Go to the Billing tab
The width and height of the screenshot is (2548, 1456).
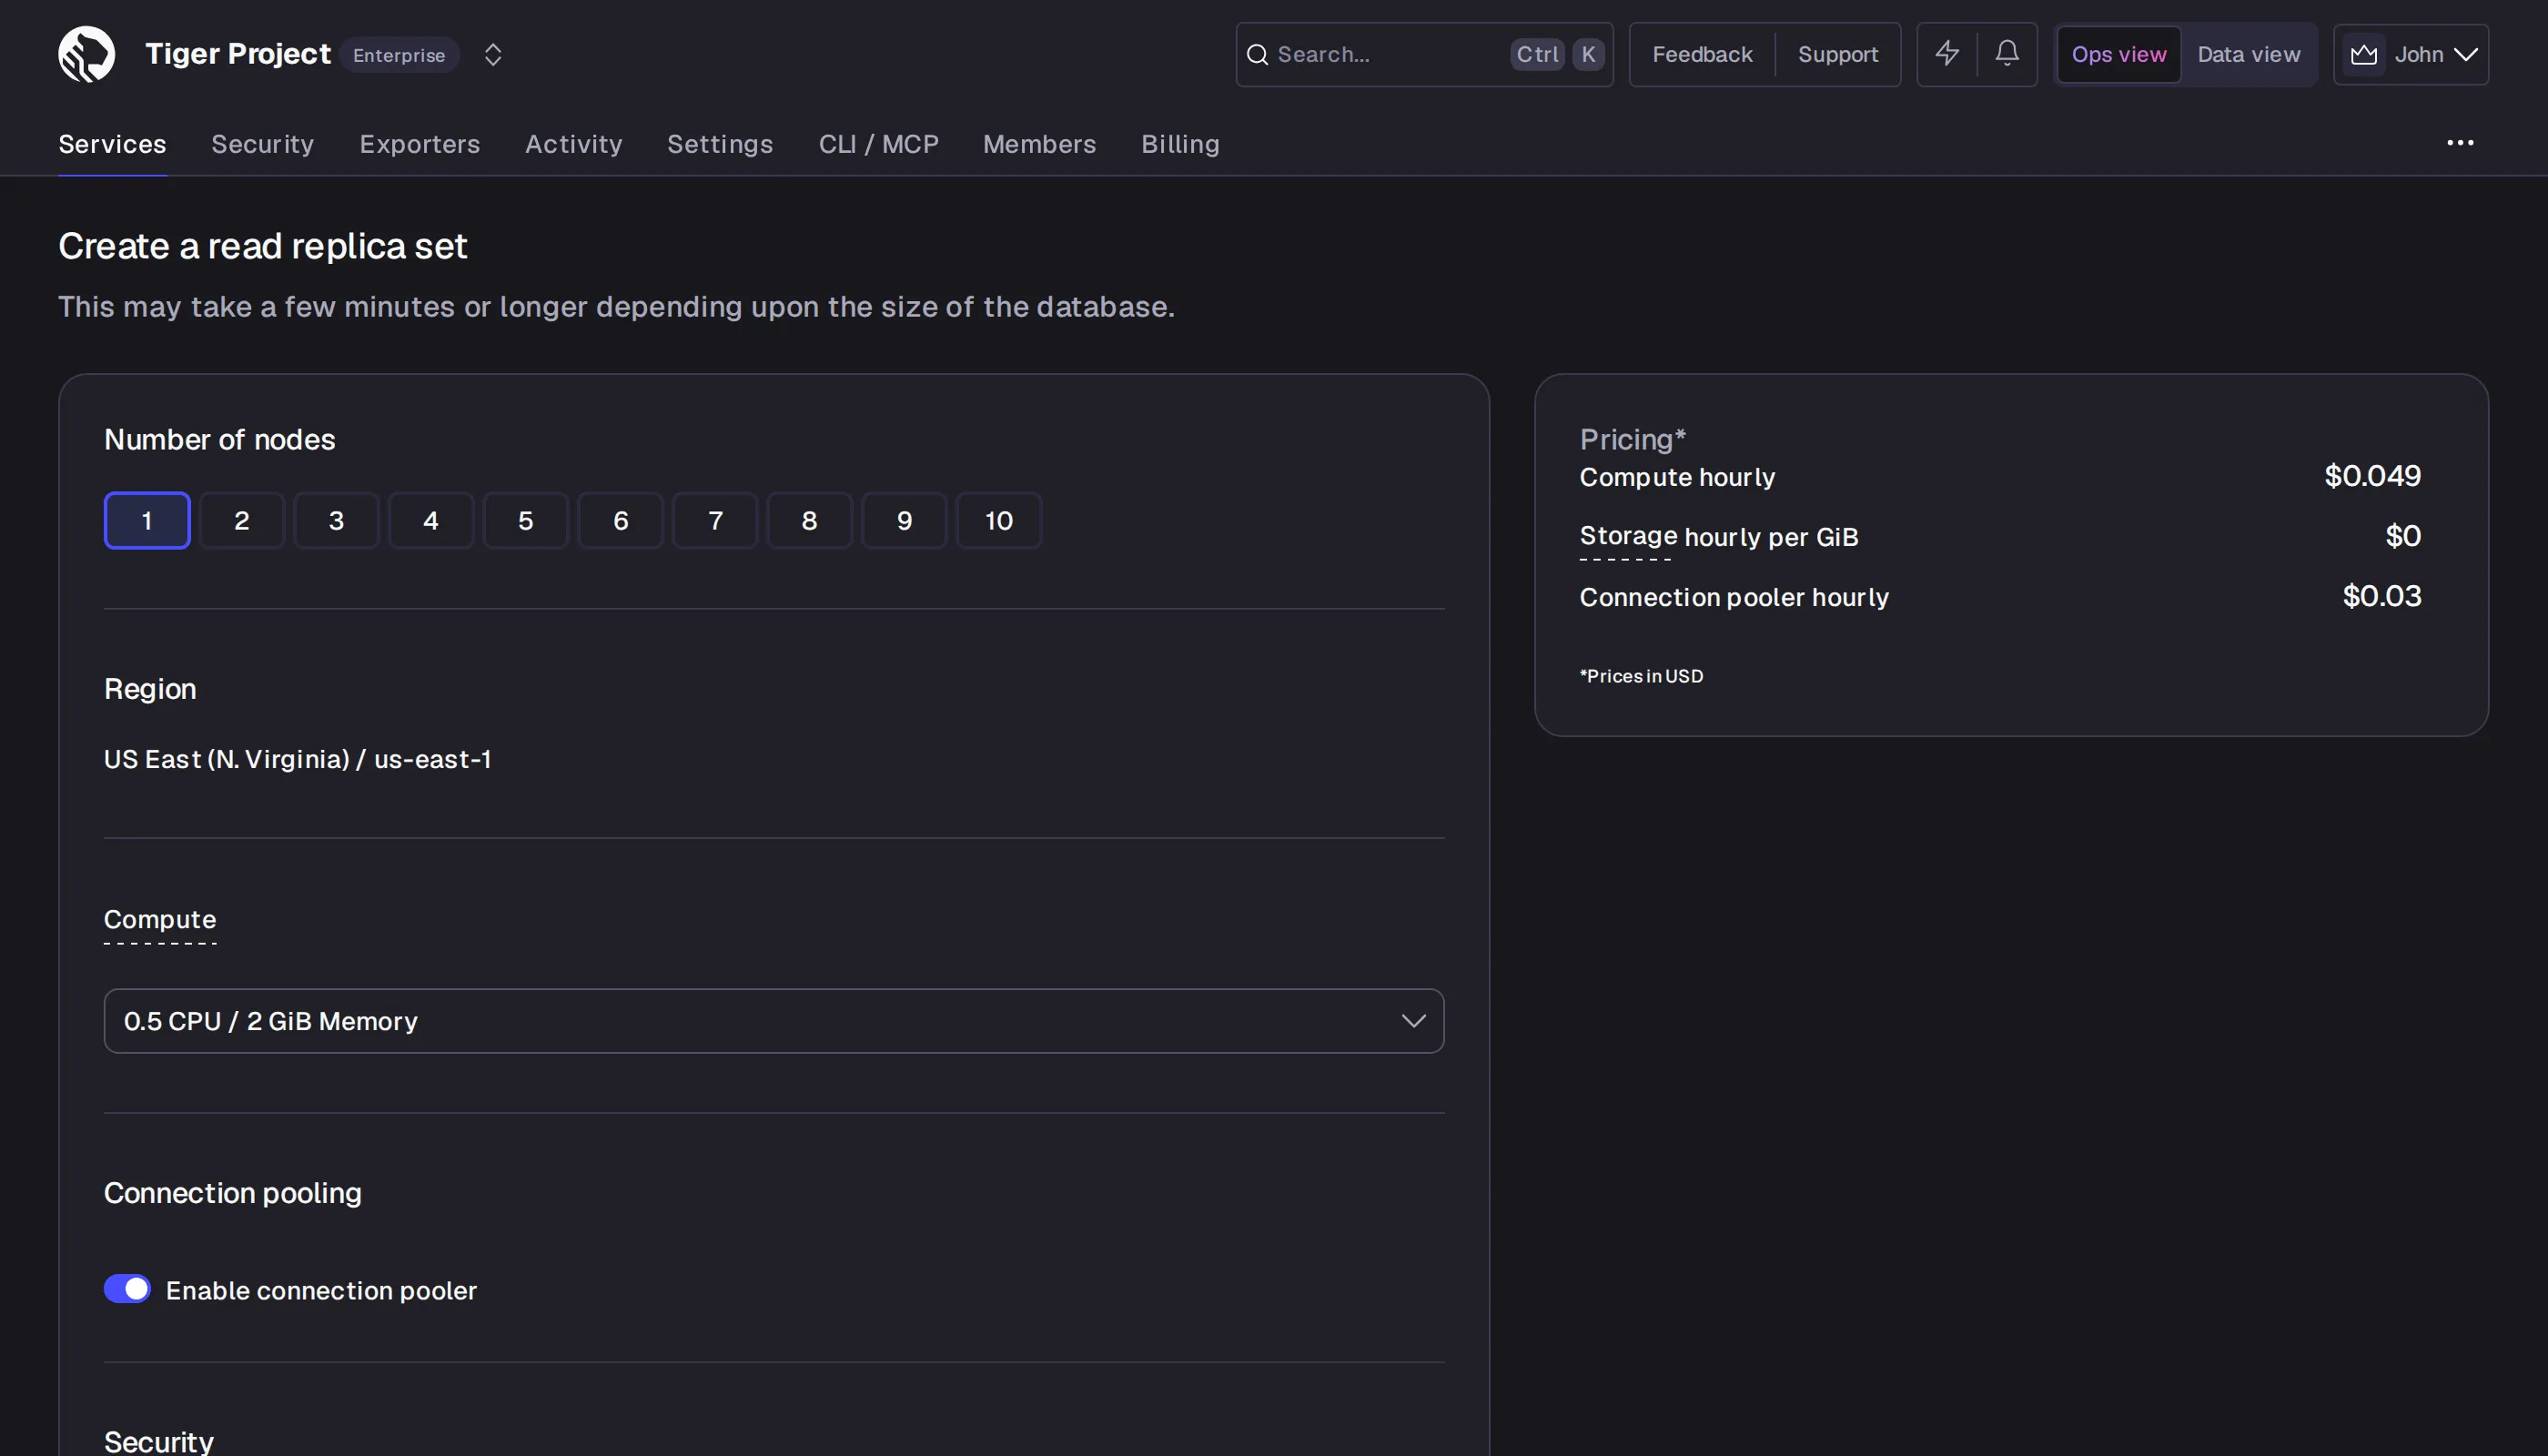1180,144
